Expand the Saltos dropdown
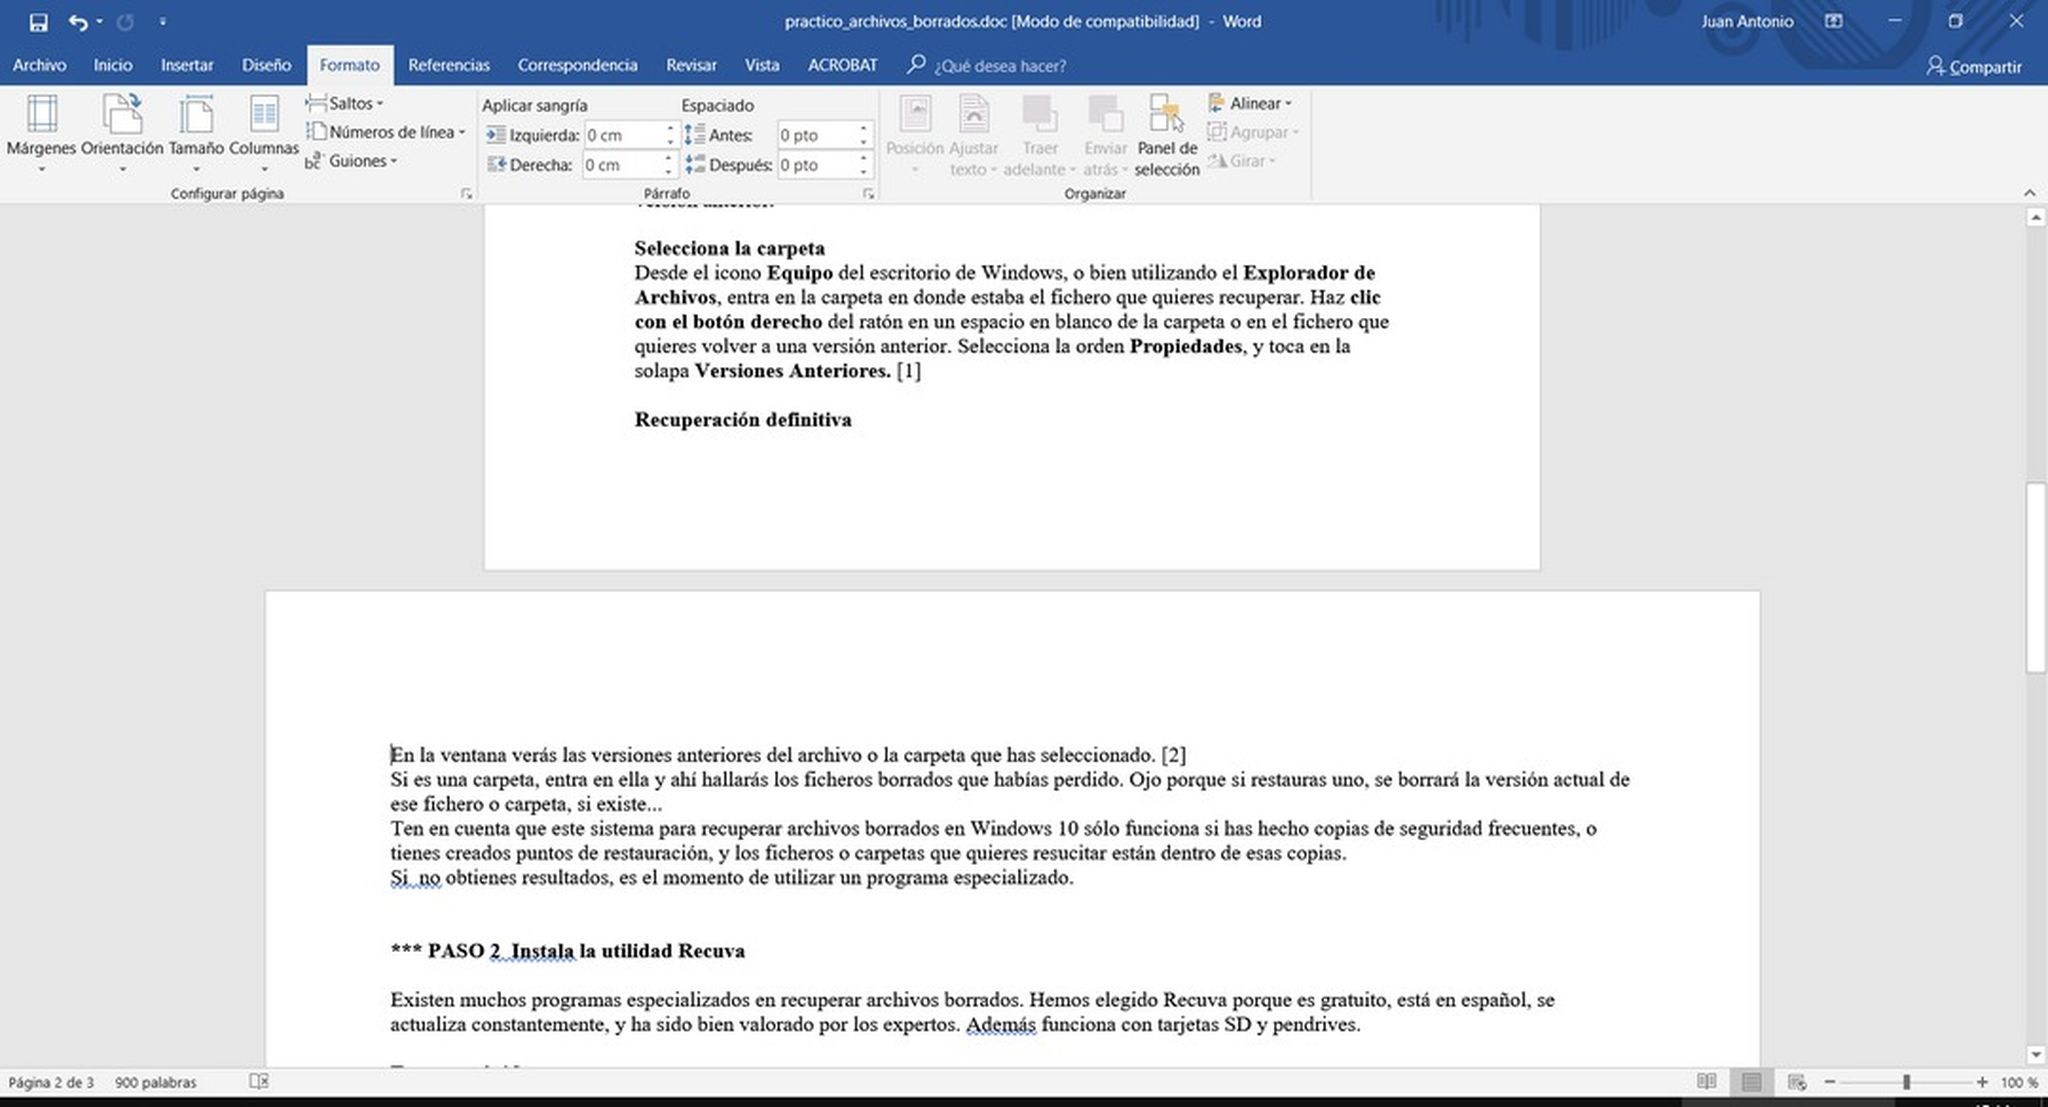 (345, 103)
